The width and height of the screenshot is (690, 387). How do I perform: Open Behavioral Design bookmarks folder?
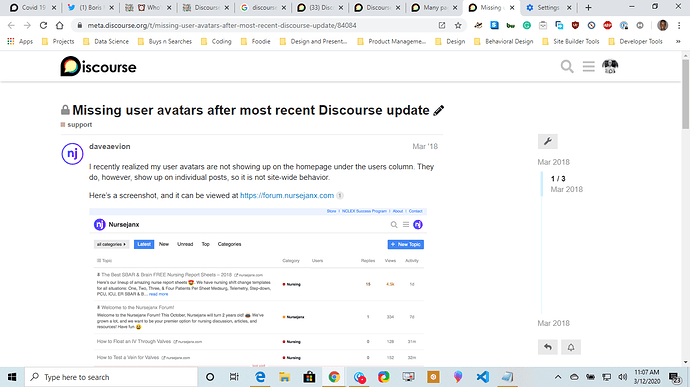click(503, 41)
